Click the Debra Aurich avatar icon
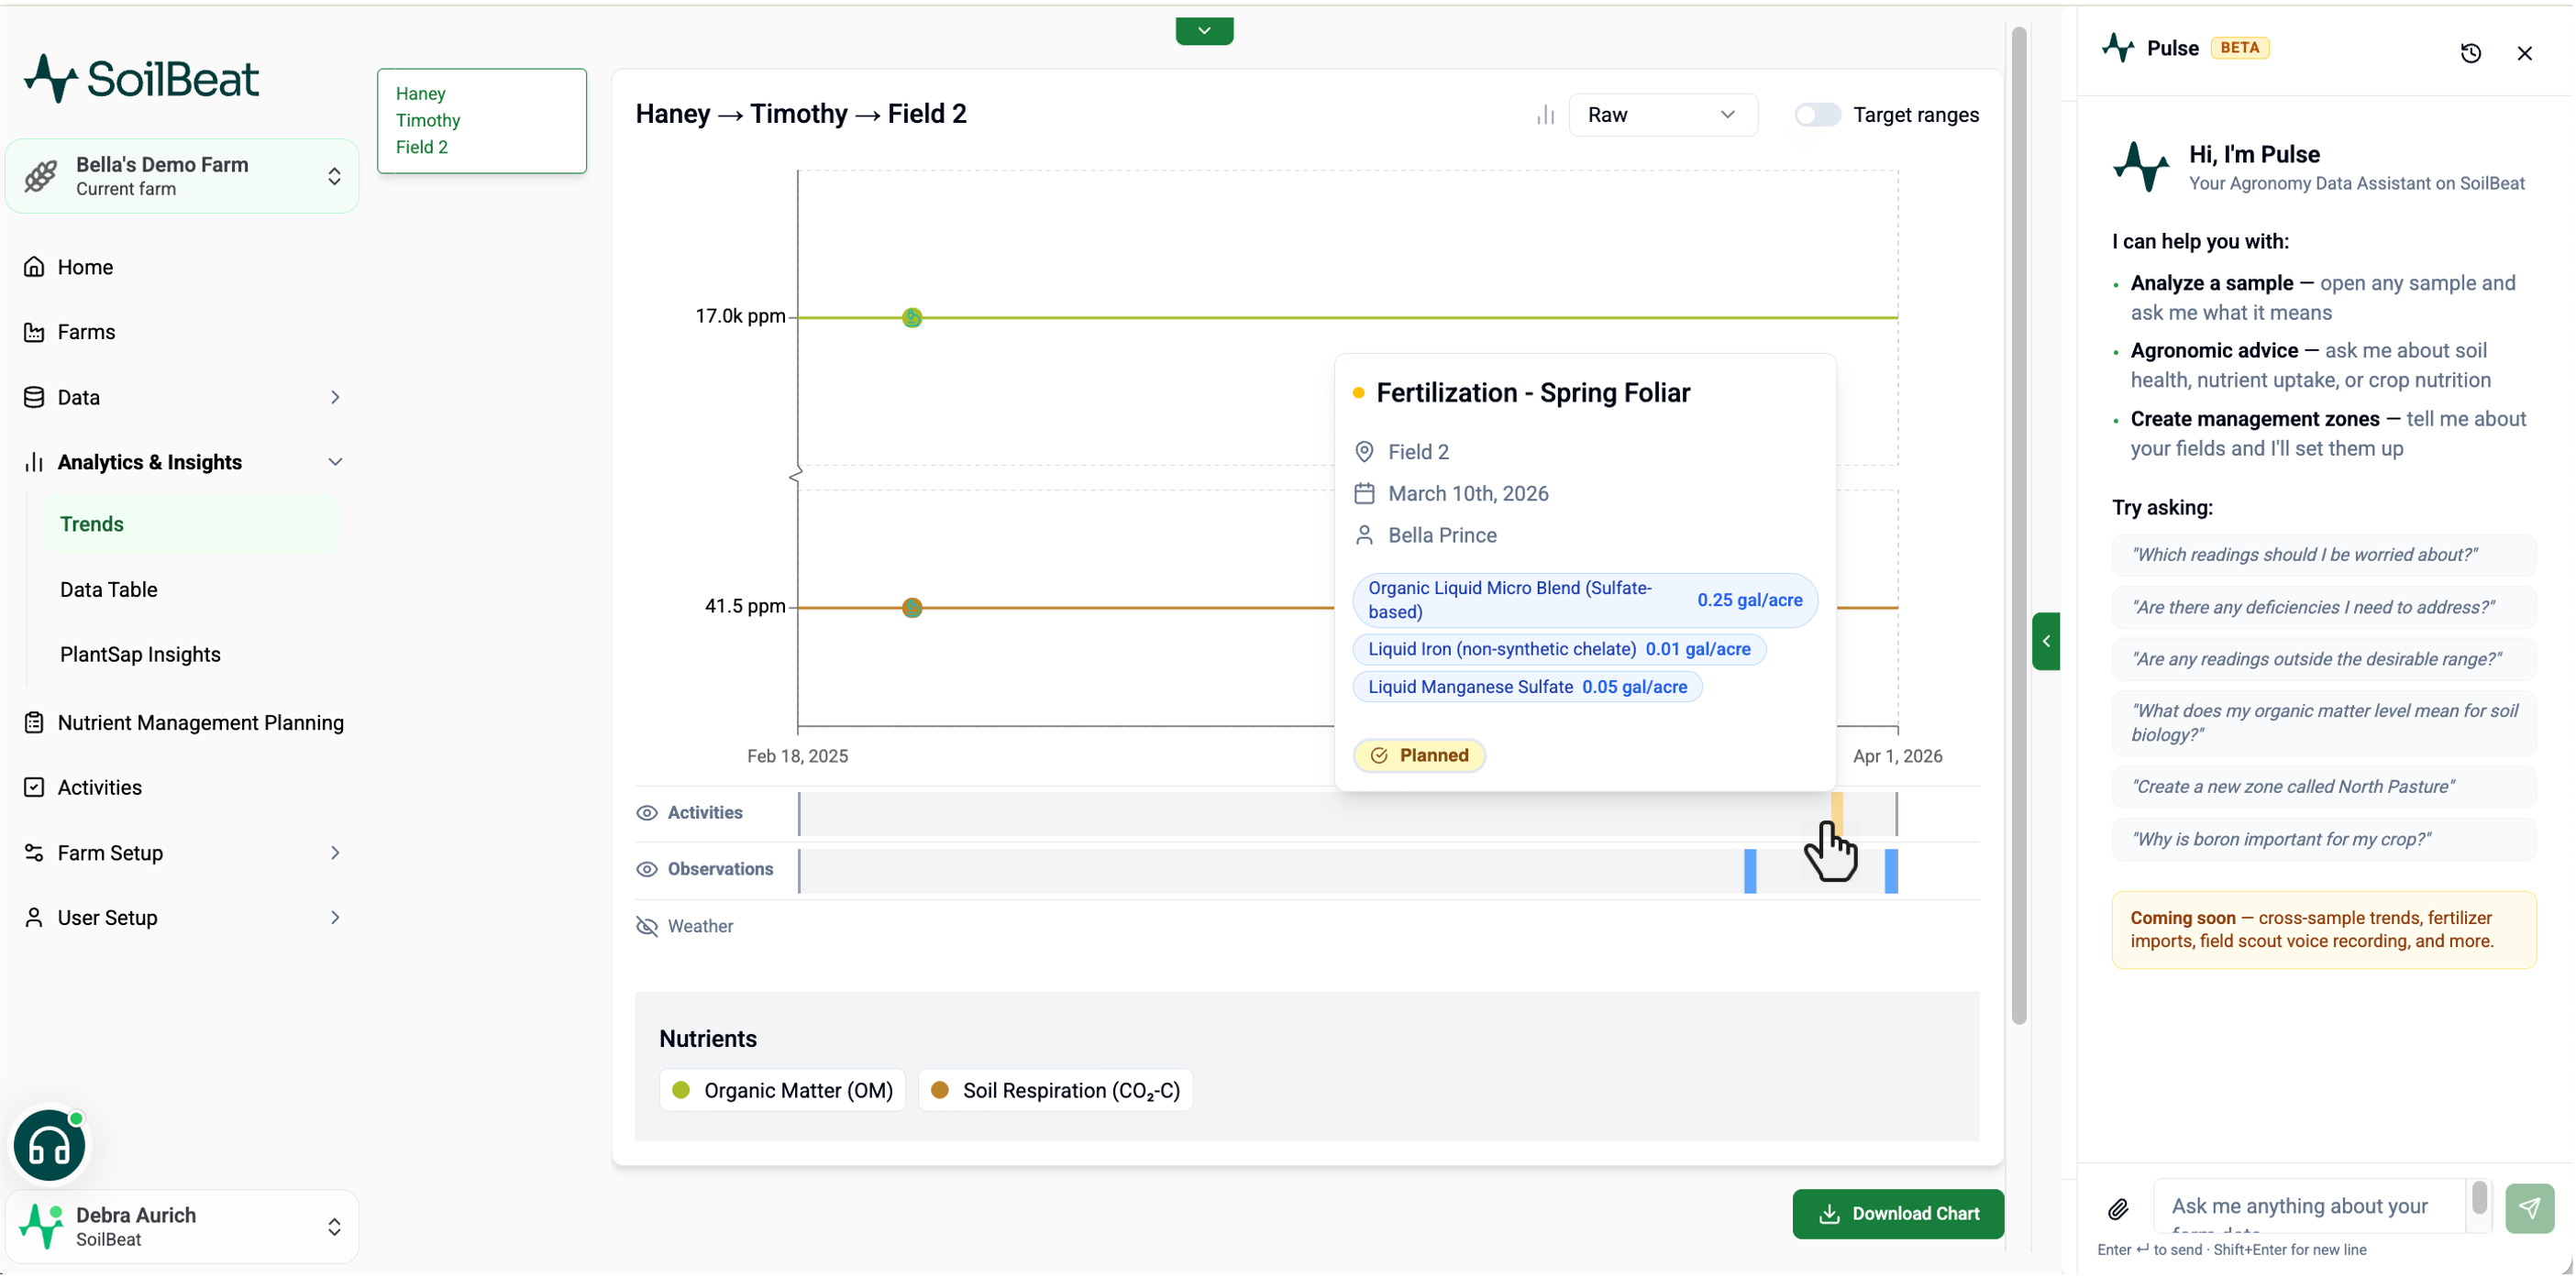2576x1277 pixels. 41,1226
